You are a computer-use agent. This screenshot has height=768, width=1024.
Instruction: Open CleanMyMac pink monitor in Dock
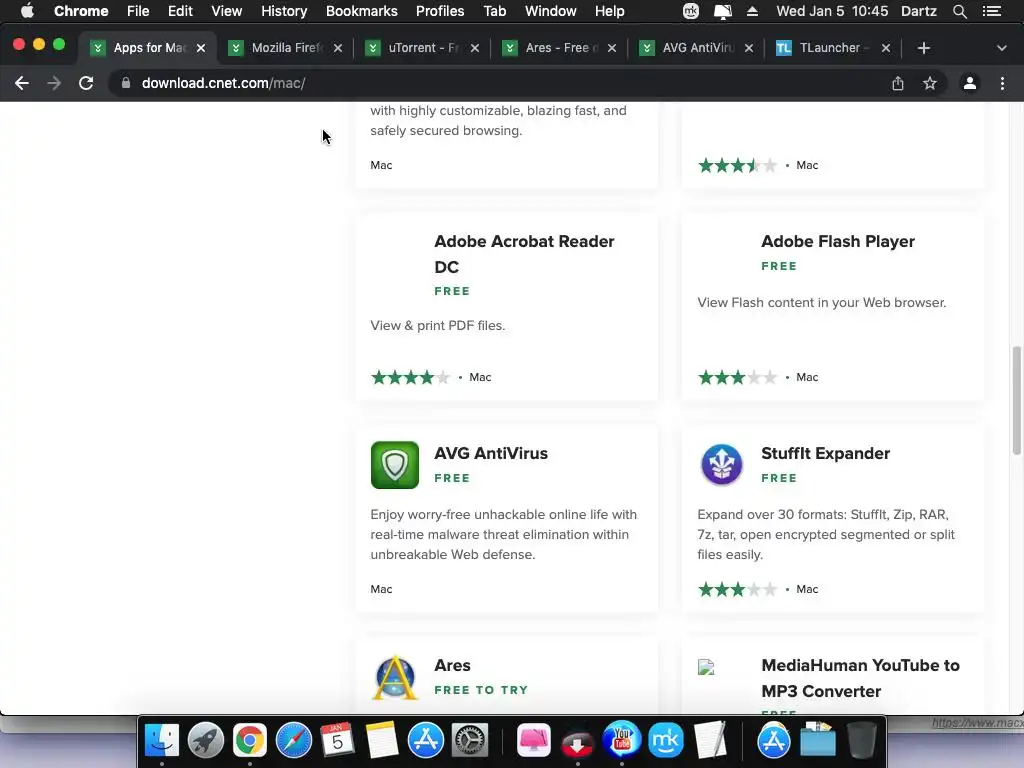[534, 741]
